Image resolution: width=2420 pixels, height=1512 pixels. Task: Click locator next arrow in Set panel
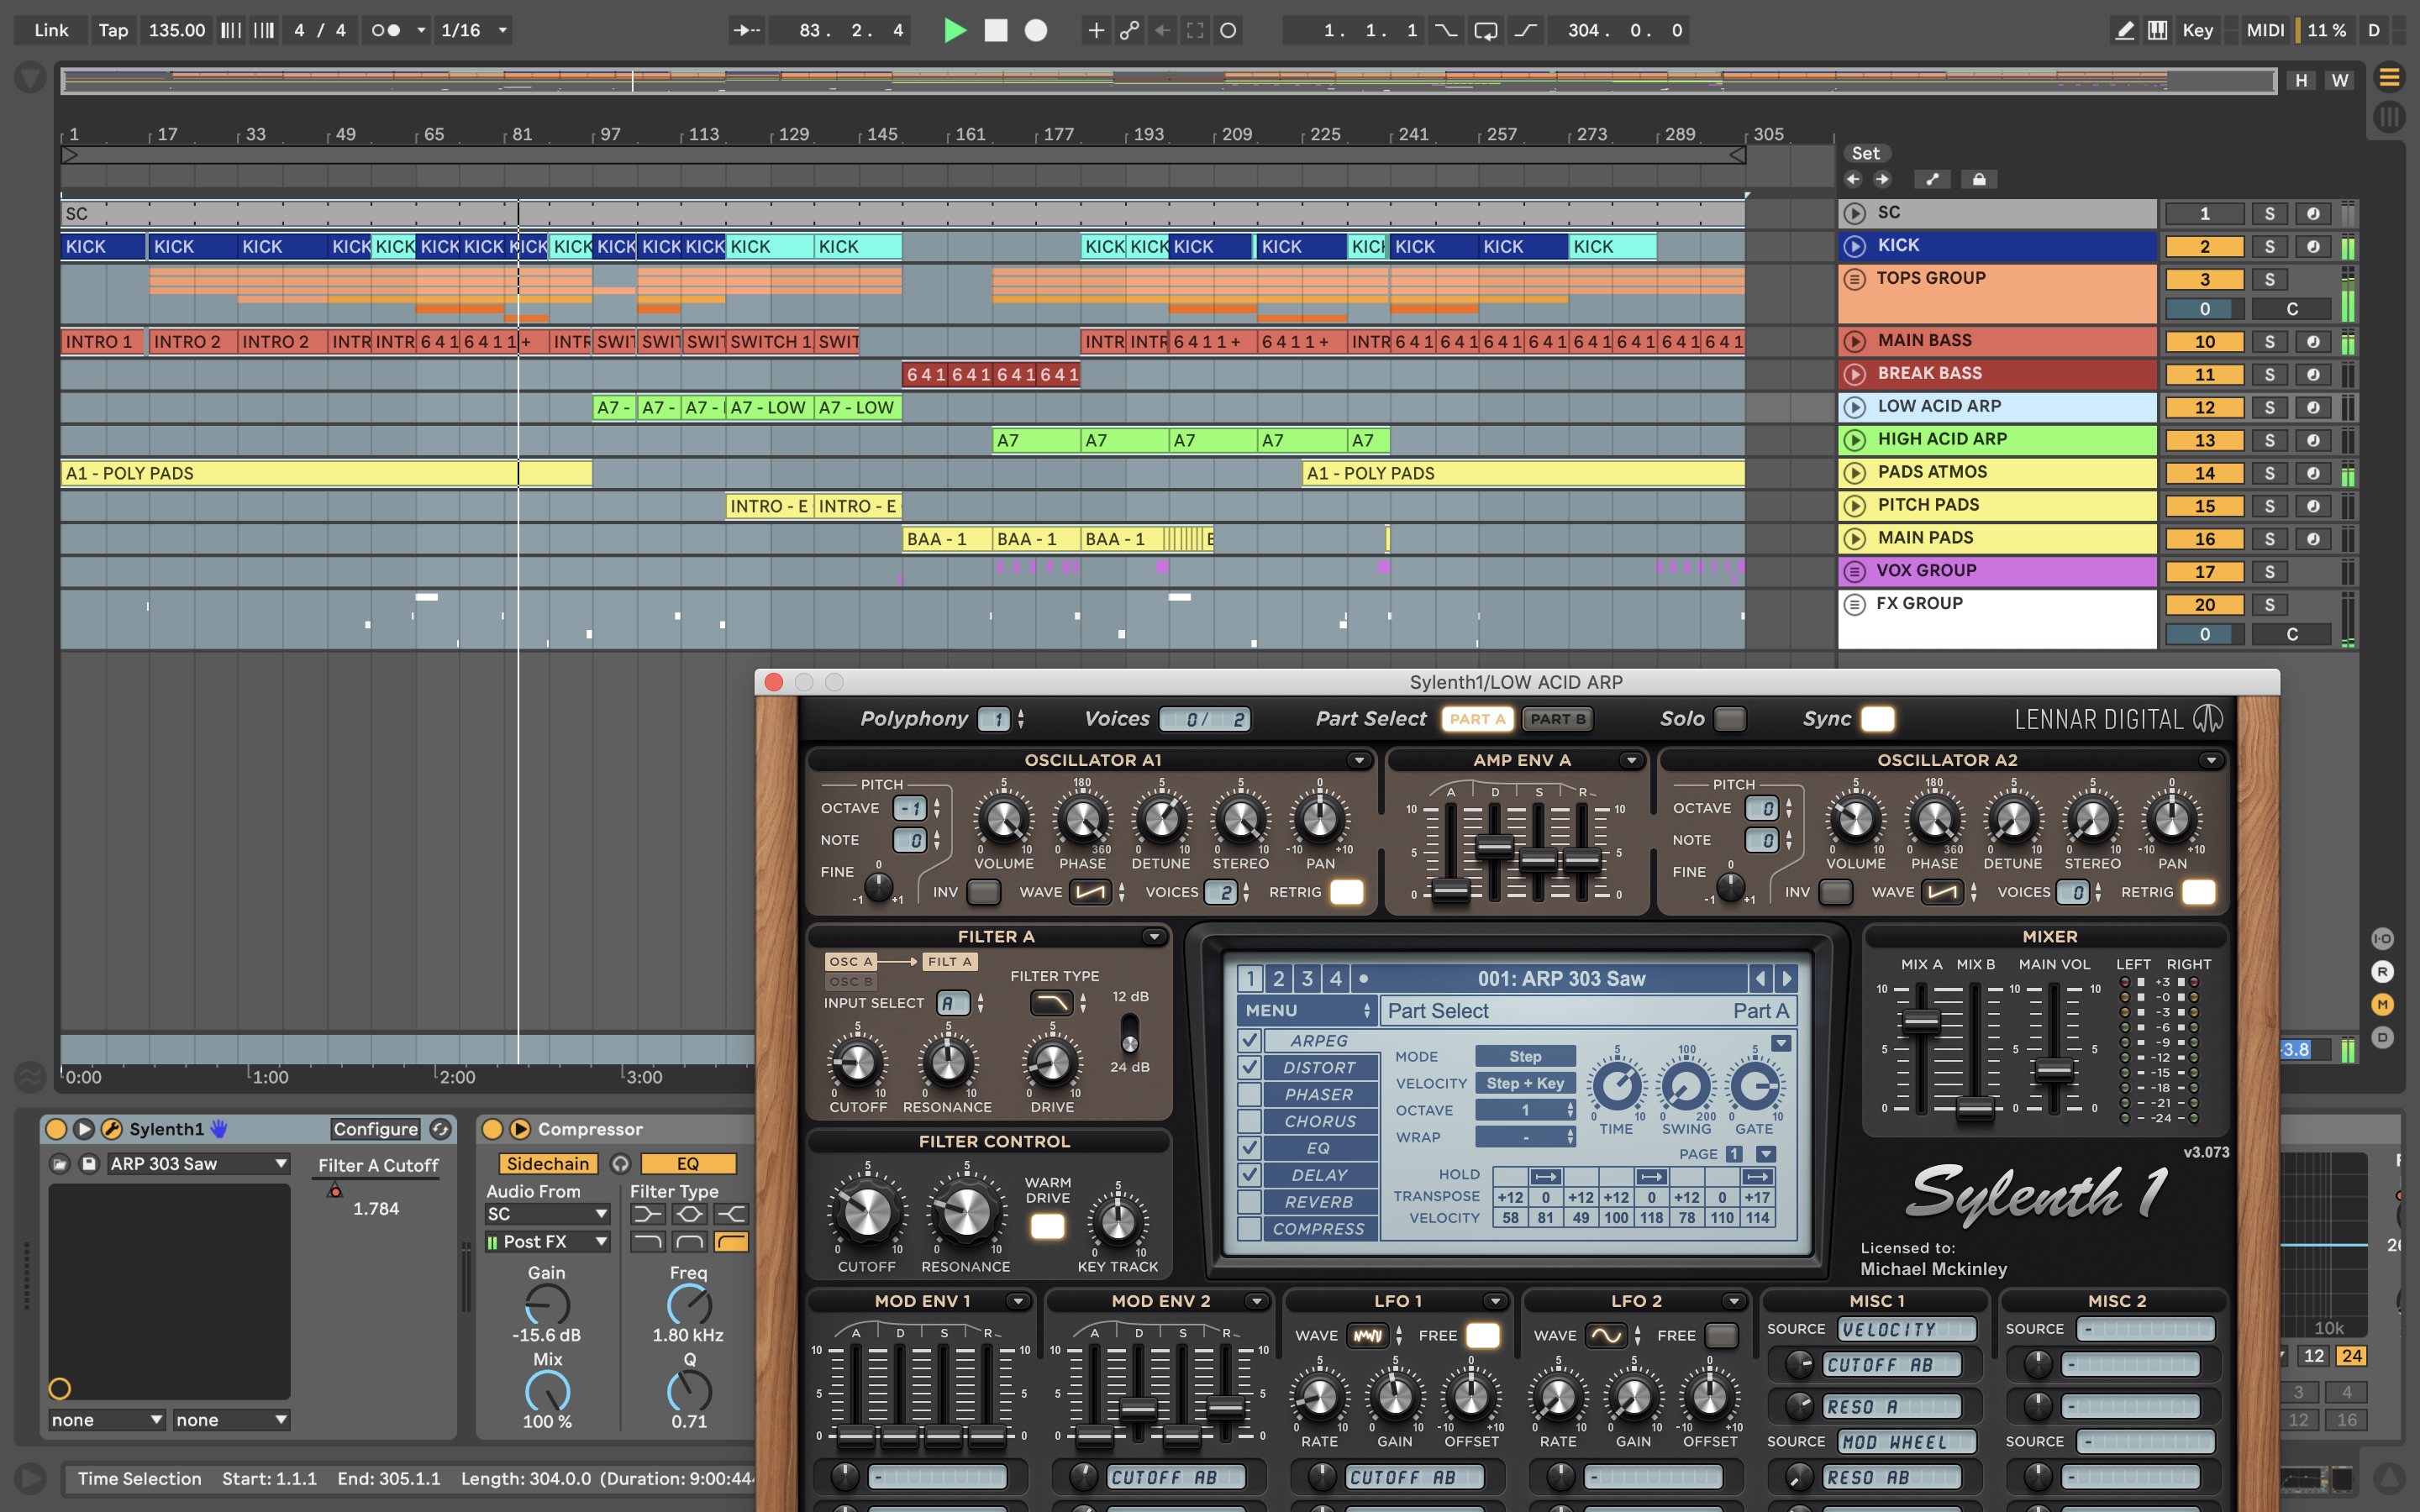(1882, 179)
